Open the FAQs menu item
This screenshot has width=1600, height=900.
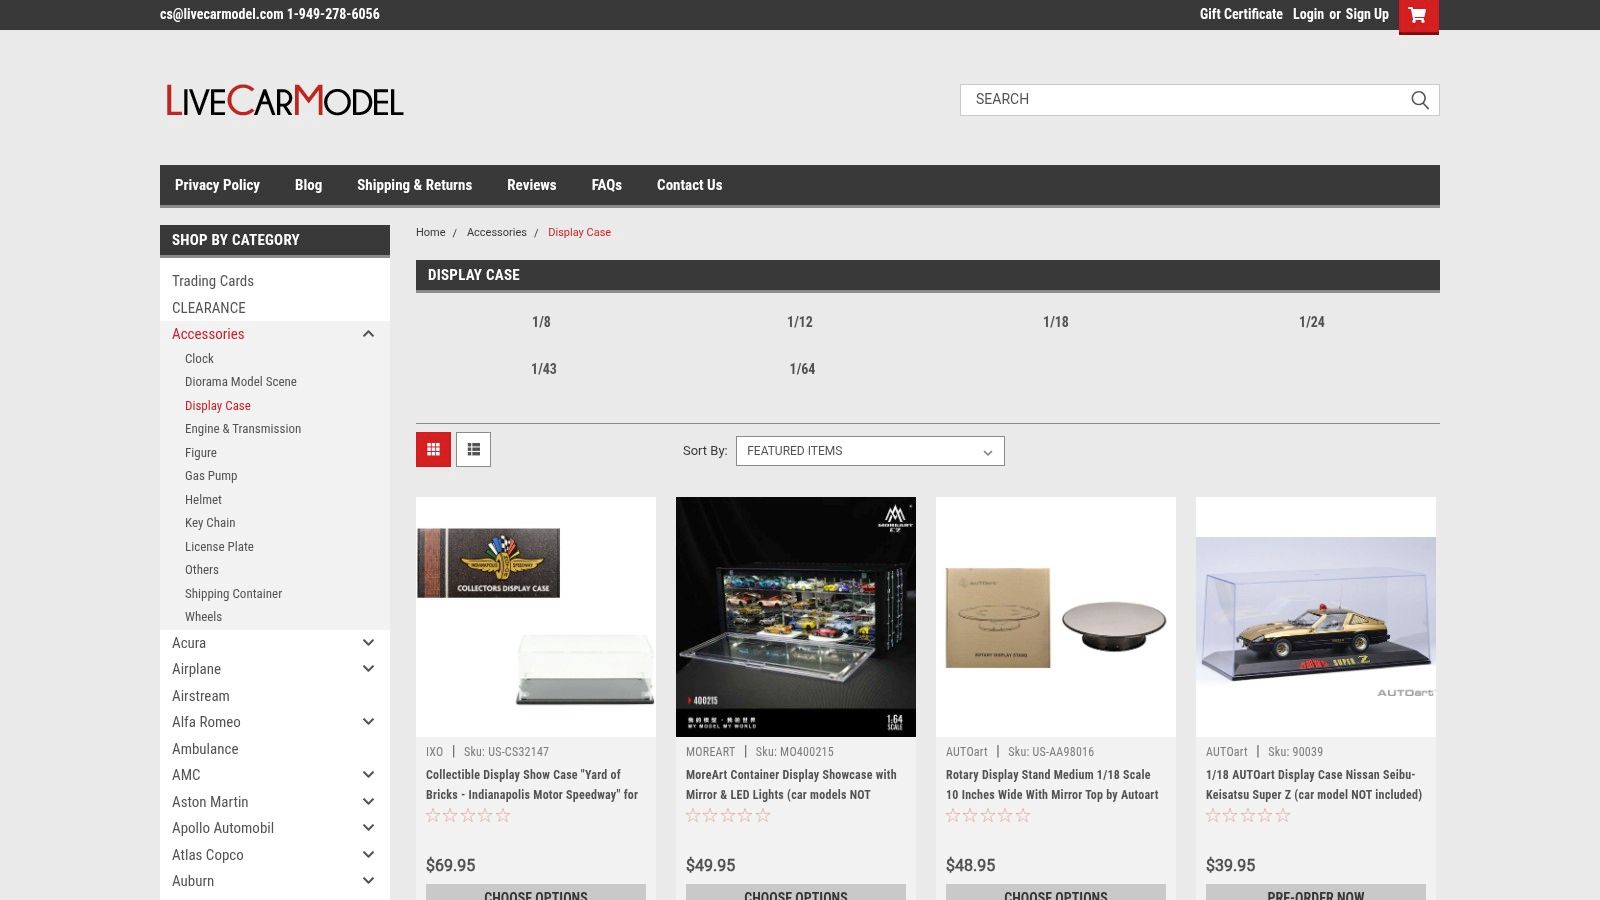point(606,185)
